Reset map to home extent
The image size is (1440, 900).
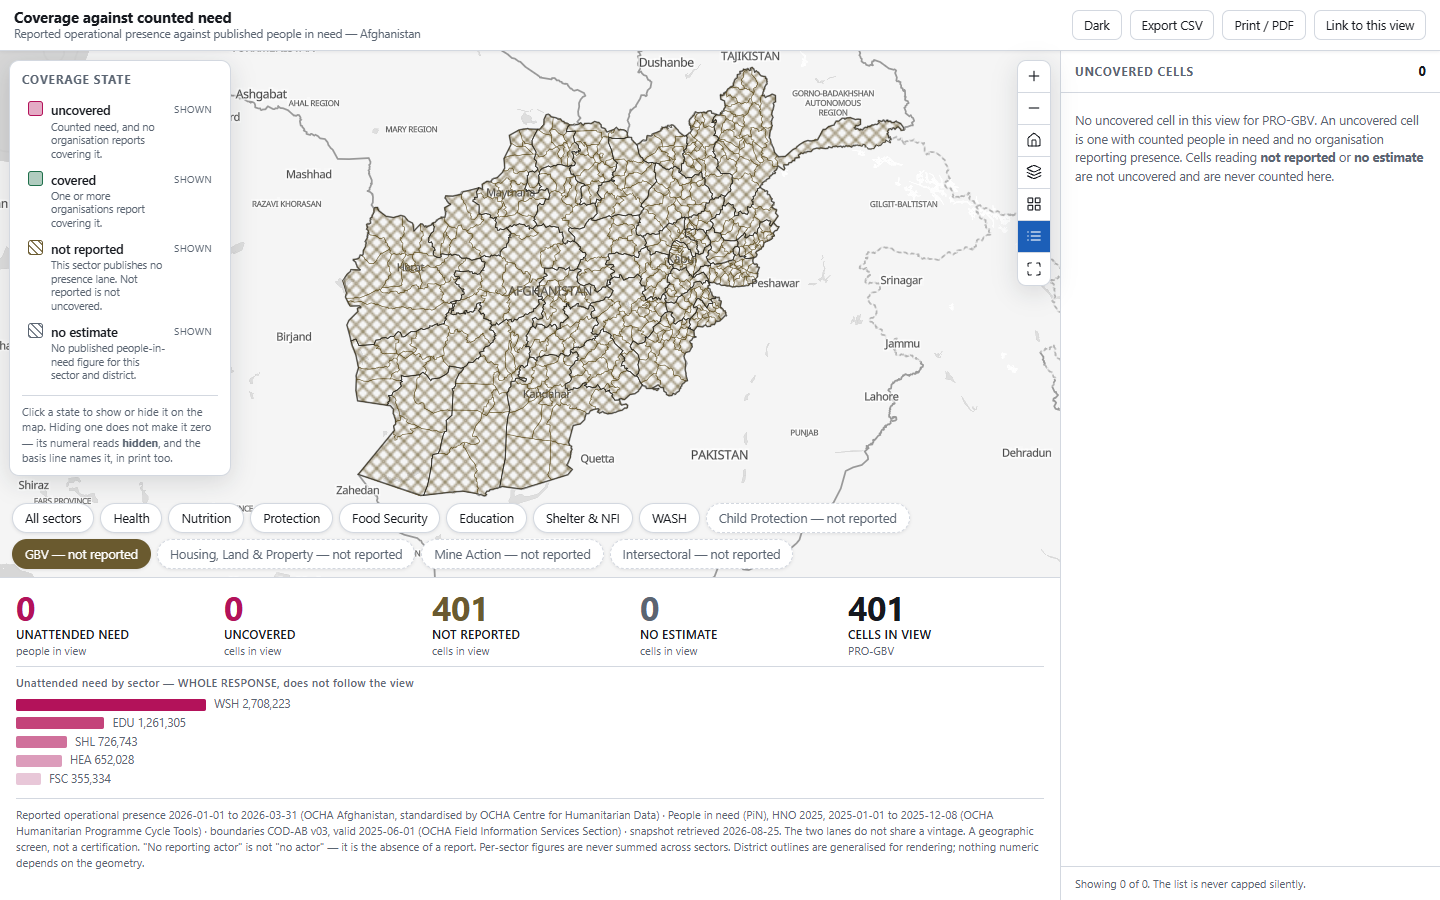point(1034,140)
